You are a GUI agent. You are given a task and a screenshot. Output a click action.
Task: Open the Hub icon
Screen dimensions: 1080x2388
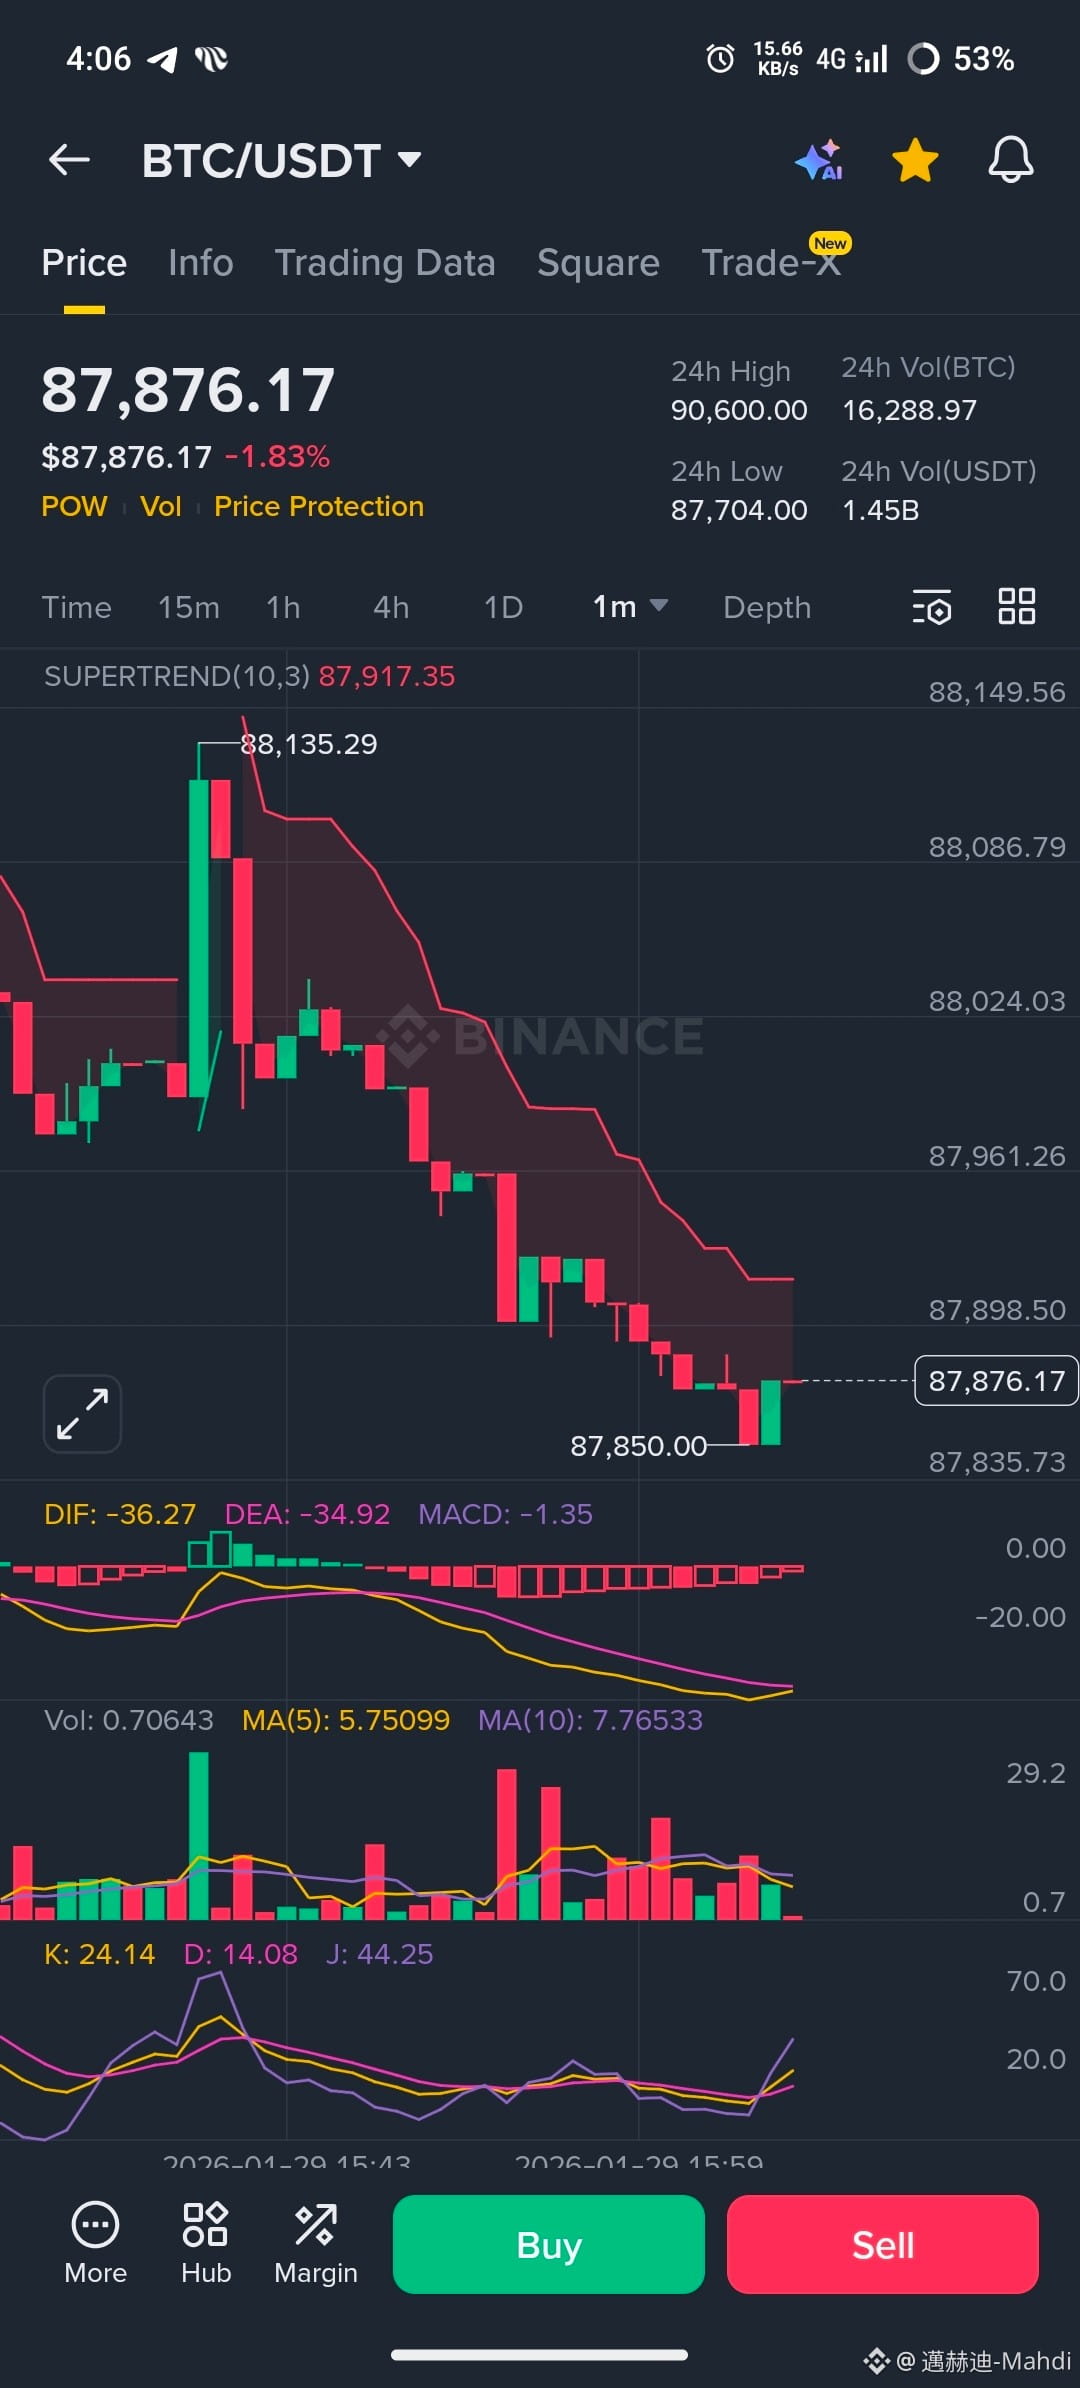pyautogui.click(x=206, y=2245)
